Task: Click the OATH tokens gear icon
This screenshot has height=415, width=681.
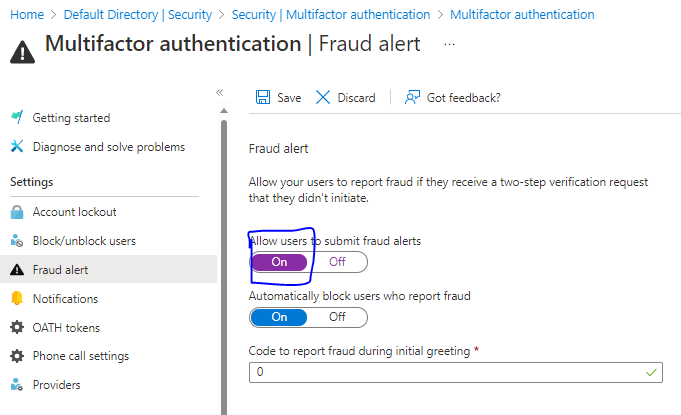Action: tap(17, 328)
